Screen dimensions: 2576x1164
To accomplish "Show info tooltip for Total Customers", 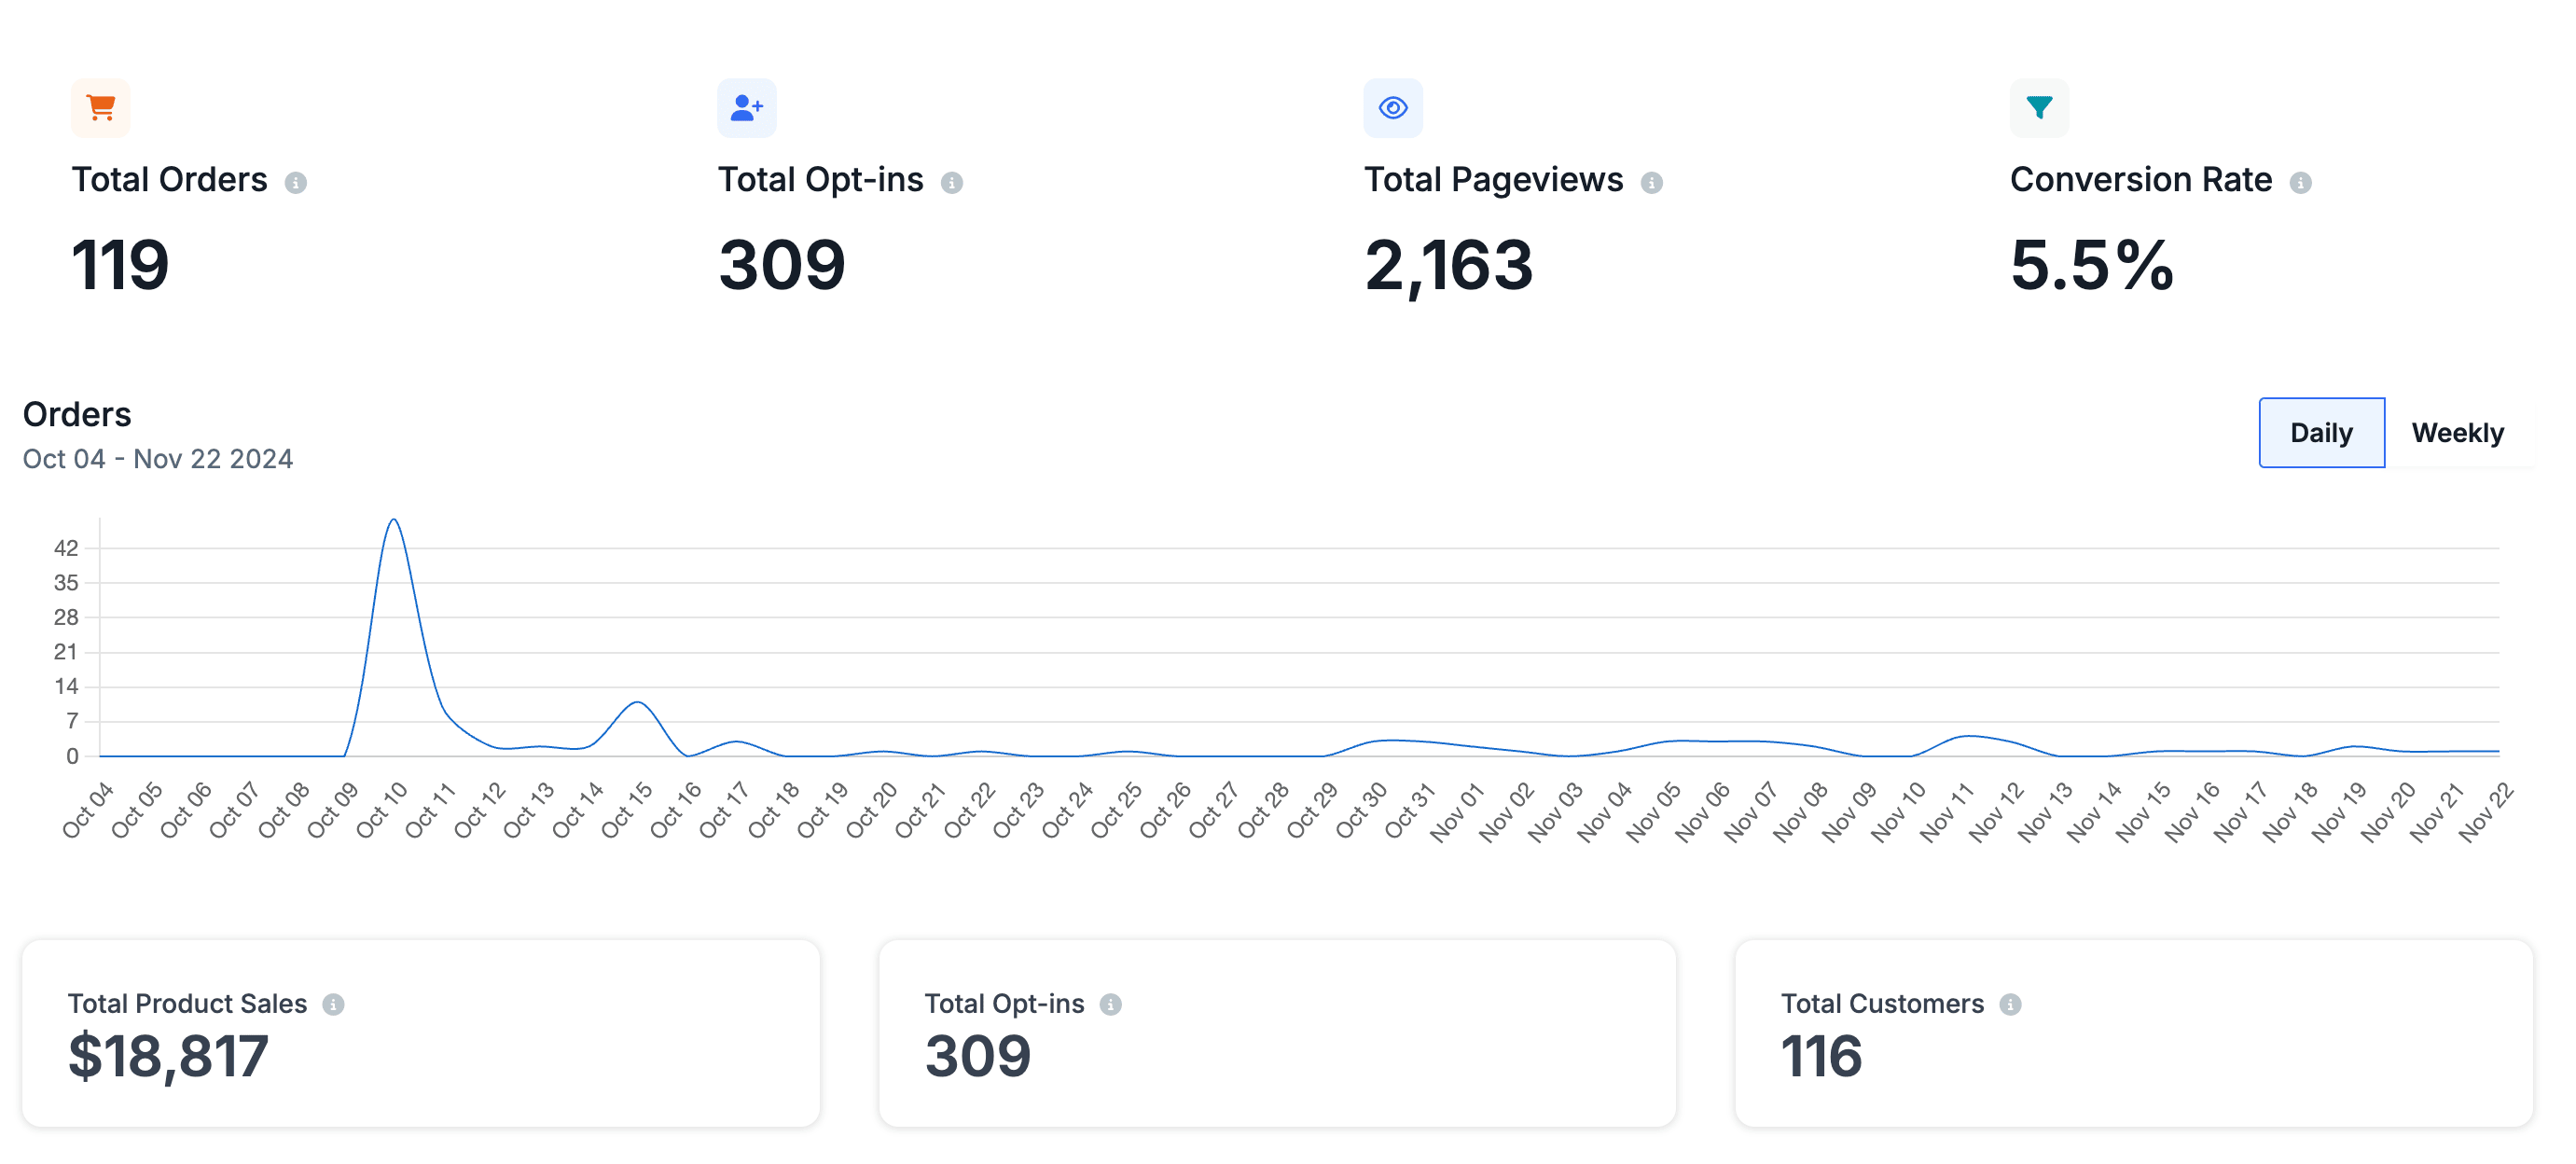I will tap(2010, 1004).
